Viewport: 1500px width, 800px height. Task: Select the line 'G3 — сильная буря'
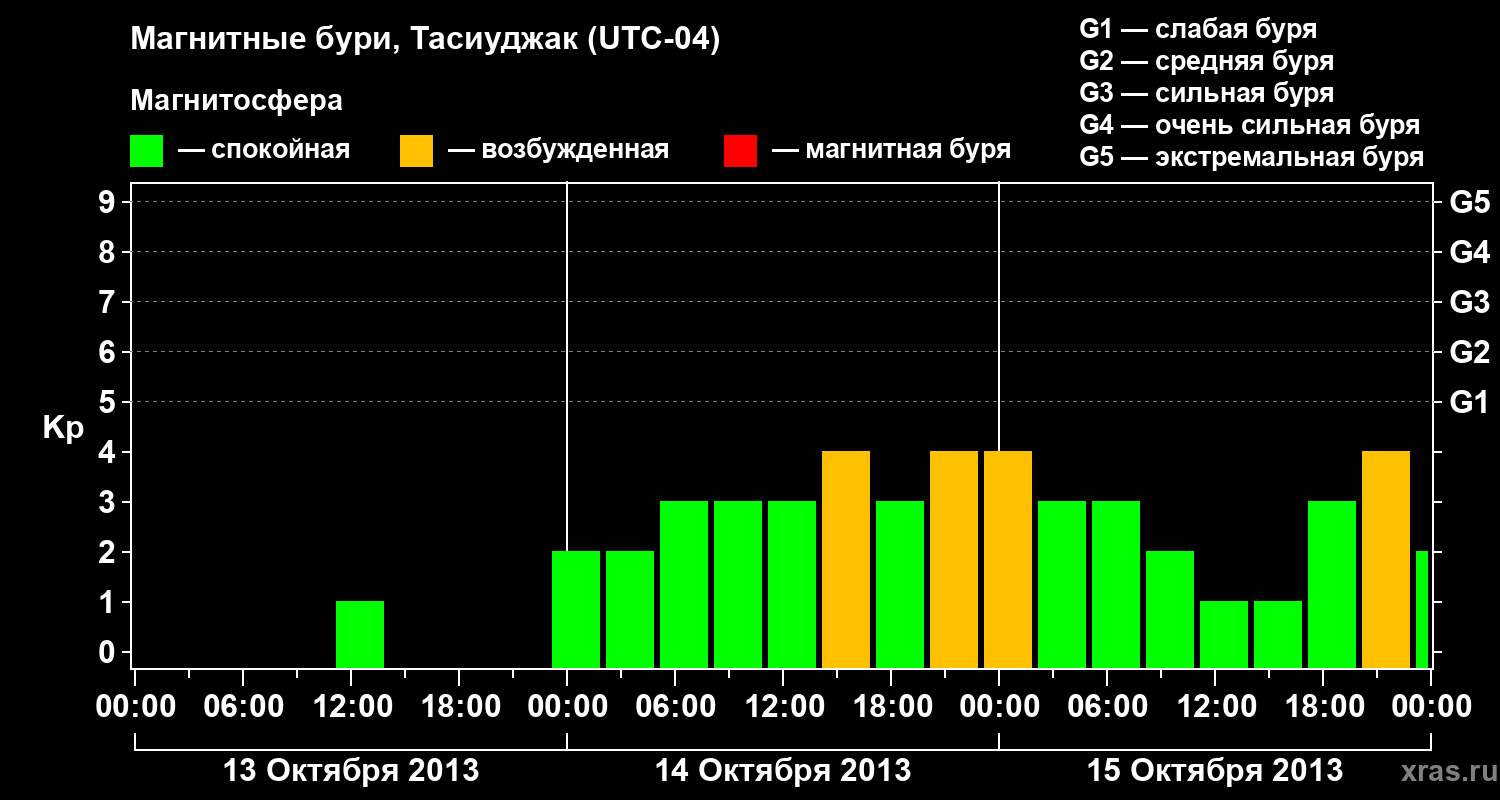pyautogui.click(x=1206, y=93)
